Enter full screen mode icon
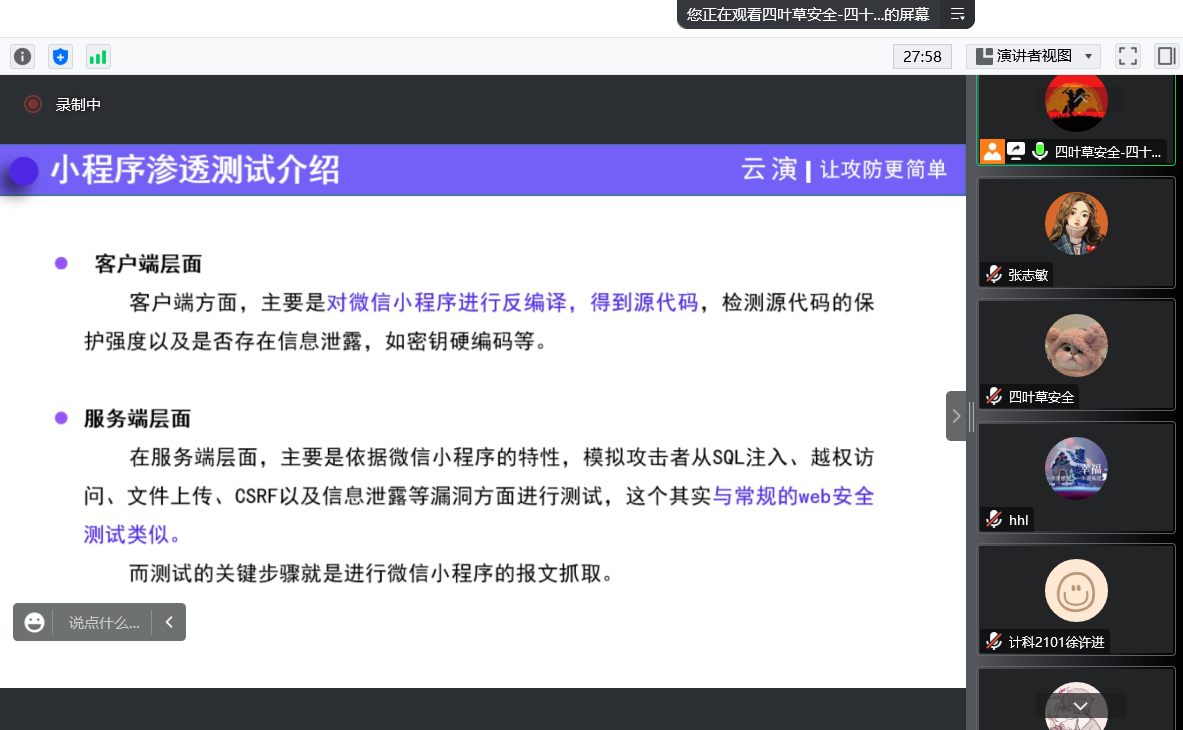 point(1128,56)
